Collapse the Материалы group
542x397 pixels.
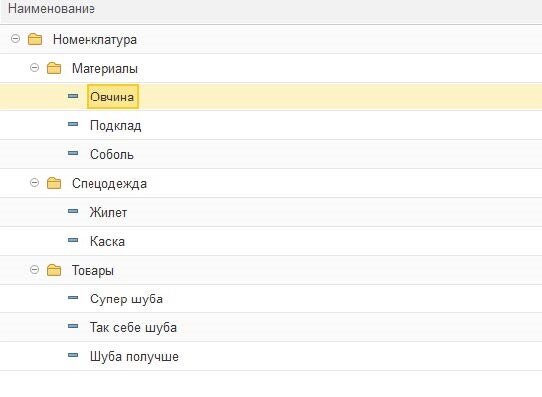(34, 67)
